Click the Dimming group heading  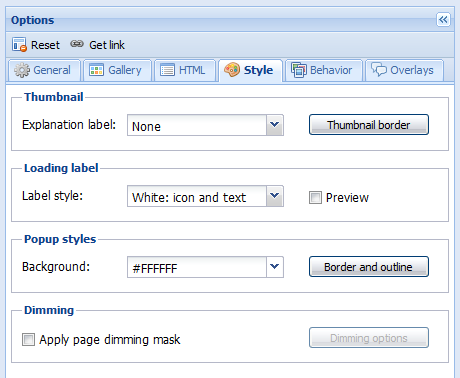click(49, 310)
